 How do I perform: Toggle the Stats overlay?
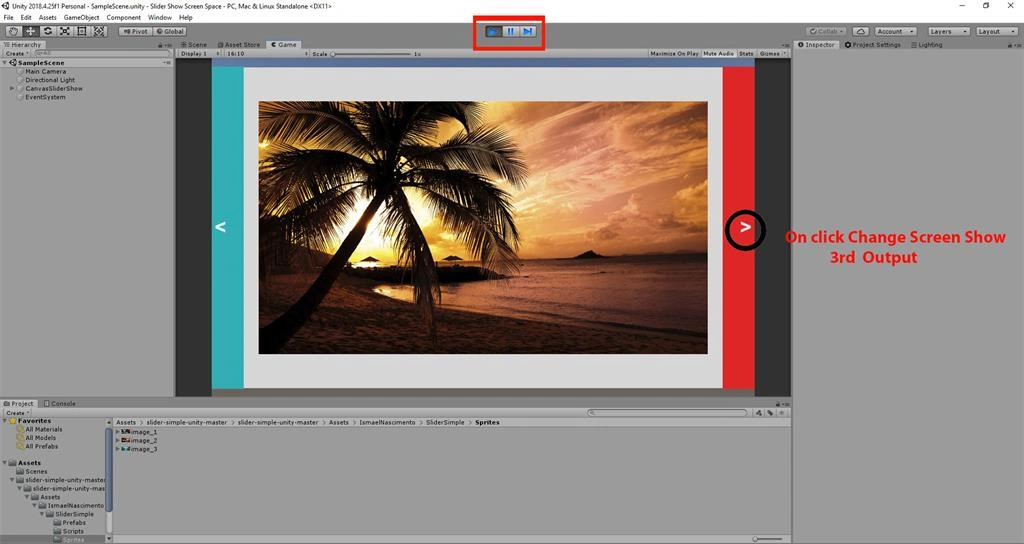746,54
